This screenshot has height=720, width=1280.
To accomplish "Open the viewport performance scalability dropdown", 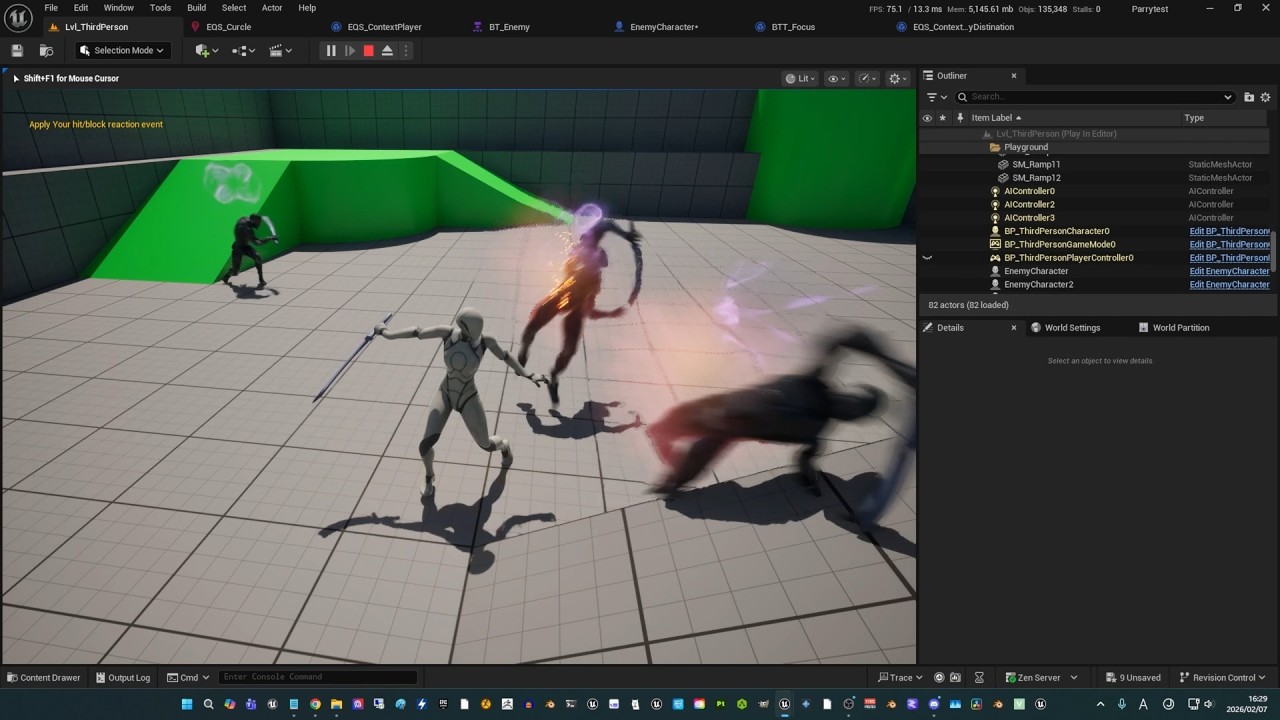I will (x=868, y=78).
